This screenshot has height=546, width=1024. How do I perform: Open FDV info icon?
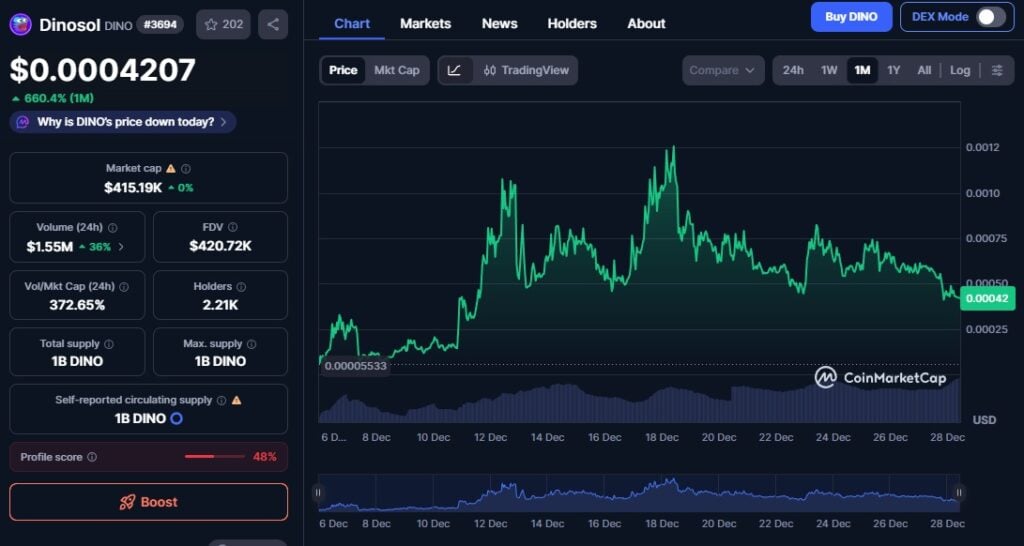coord(232,227)
